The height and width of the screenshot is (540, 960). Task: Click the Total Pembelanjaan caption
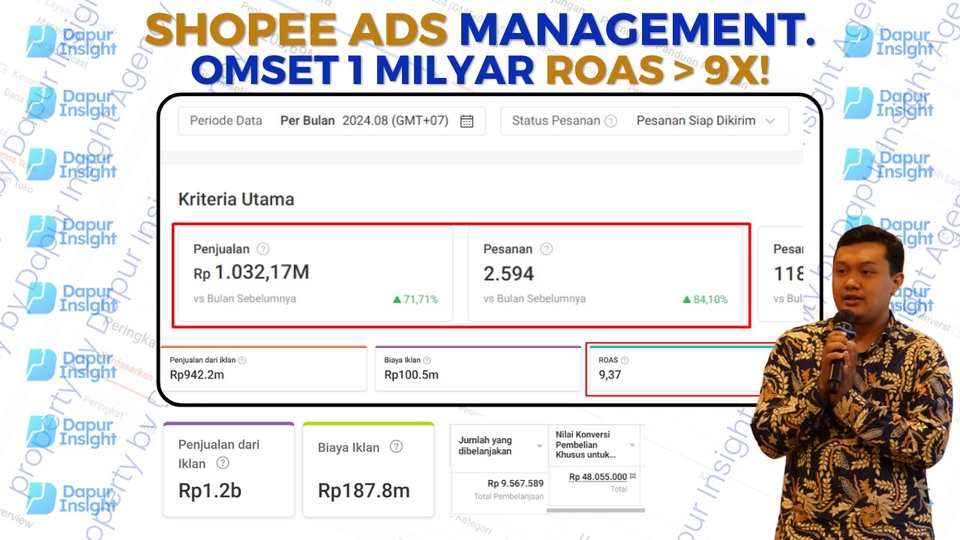coord(509,497)
